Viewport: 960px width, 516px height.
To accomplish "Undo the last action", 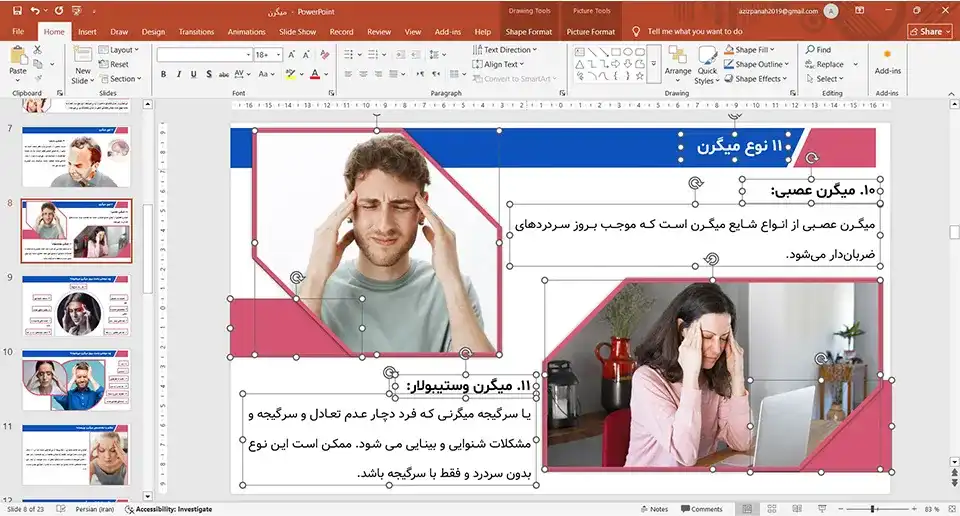I will tap(34, 10).
